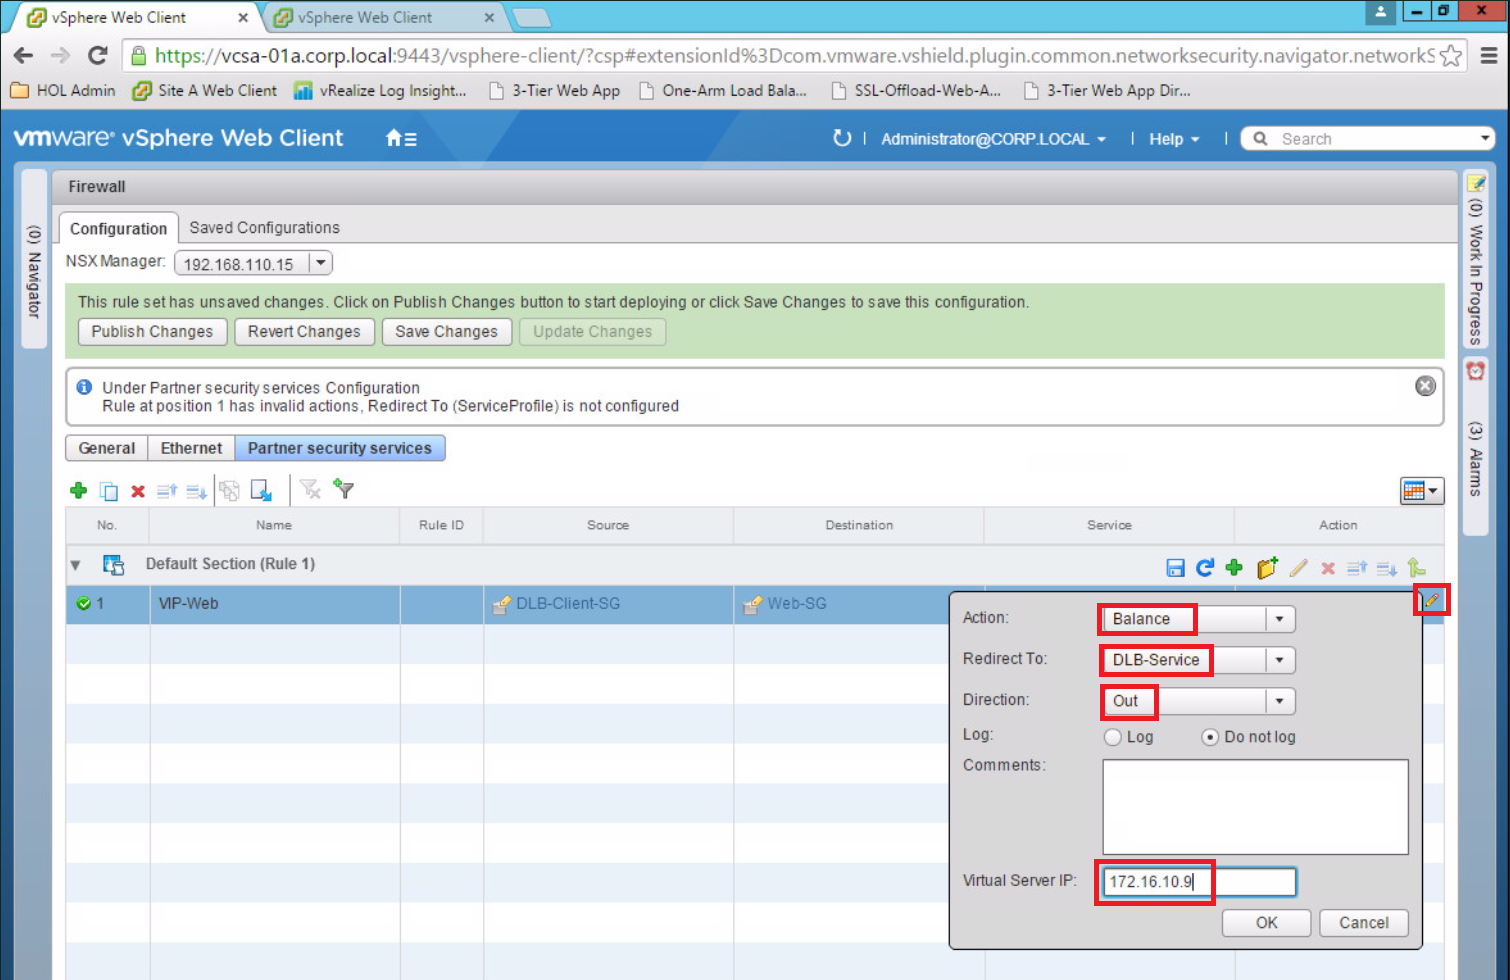Move the Default Section up

pos(1357,568)
